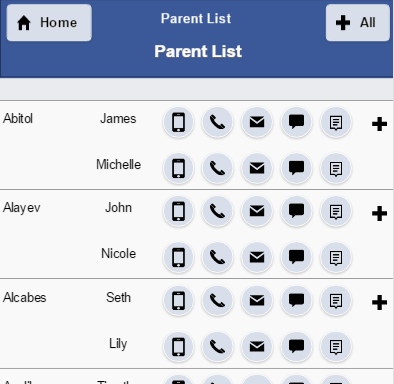This screenshot has height=384, width=394.
Task: Tap the mobile phone icon for James
Action: tap(178, 122)
